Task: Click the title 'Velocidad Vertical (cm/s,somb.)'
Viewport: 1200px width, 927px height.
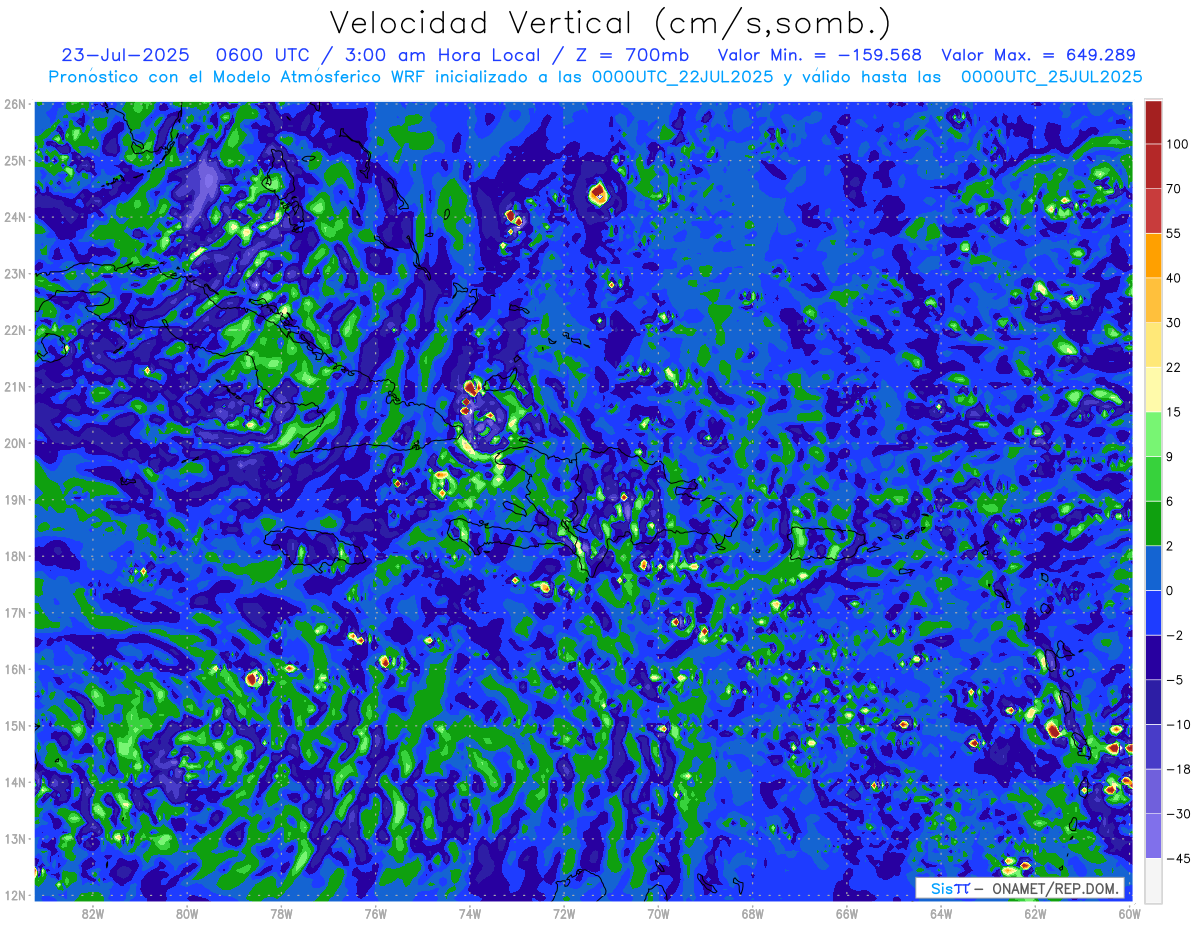Action: [611, 23]
